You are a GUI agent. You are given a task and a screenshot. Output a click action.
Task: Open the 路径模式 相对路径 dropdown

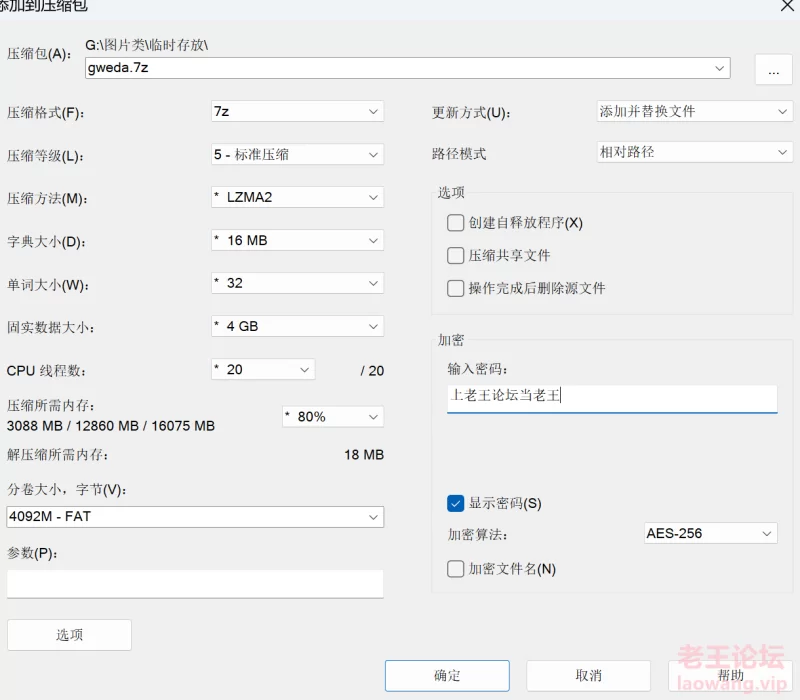point(694,152)
